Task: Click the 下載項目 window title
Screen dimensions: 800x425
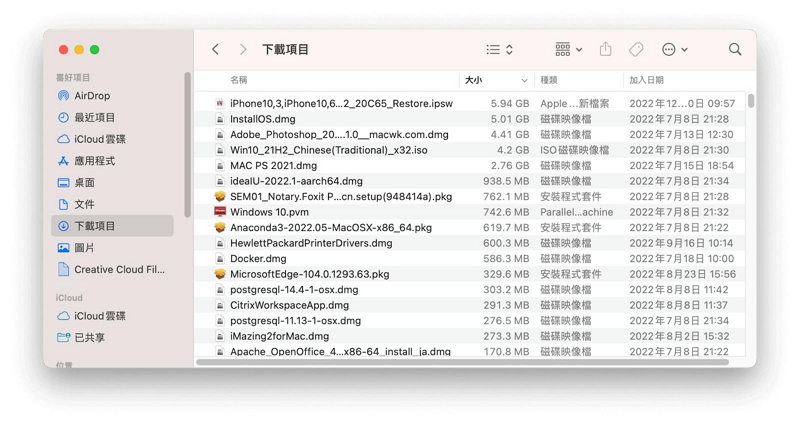Action: point(285,49)
